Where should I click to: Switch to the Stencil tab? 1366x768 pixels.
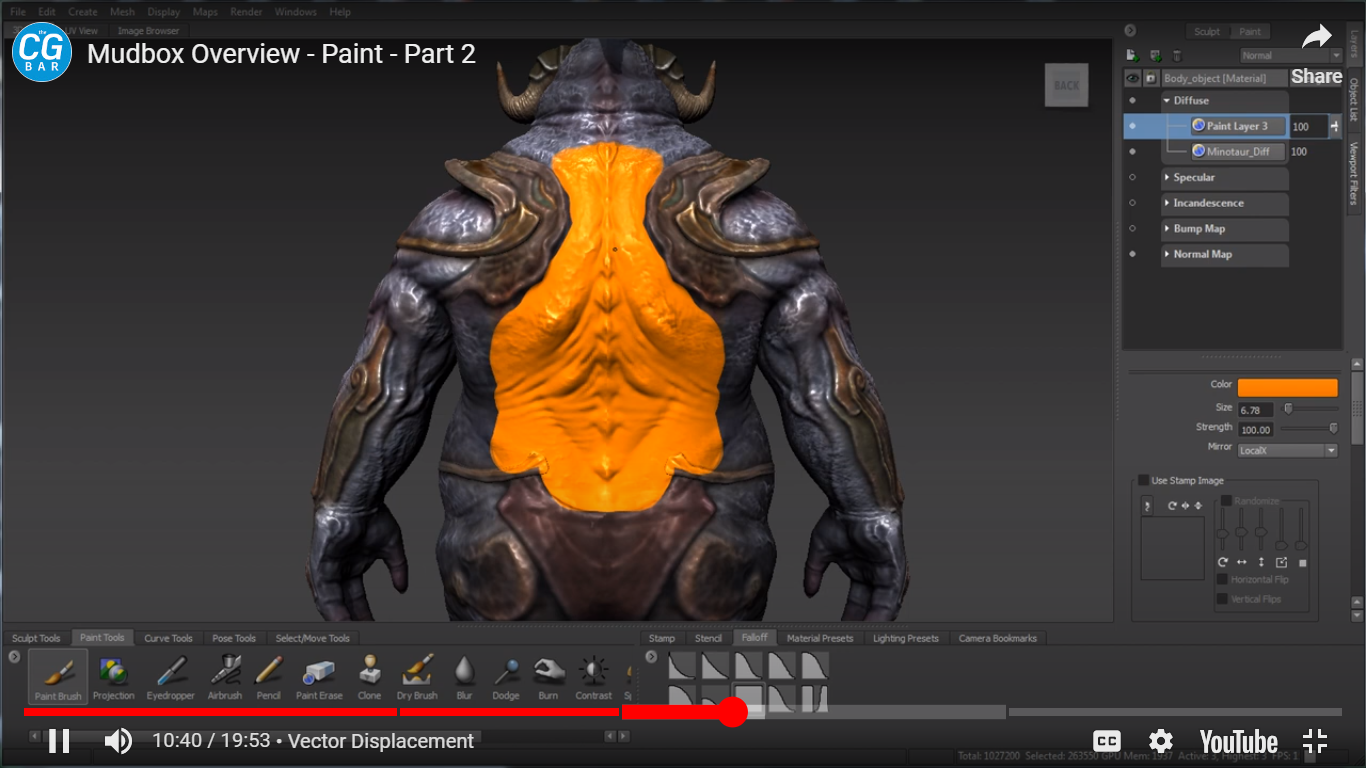tap(708, 638)
